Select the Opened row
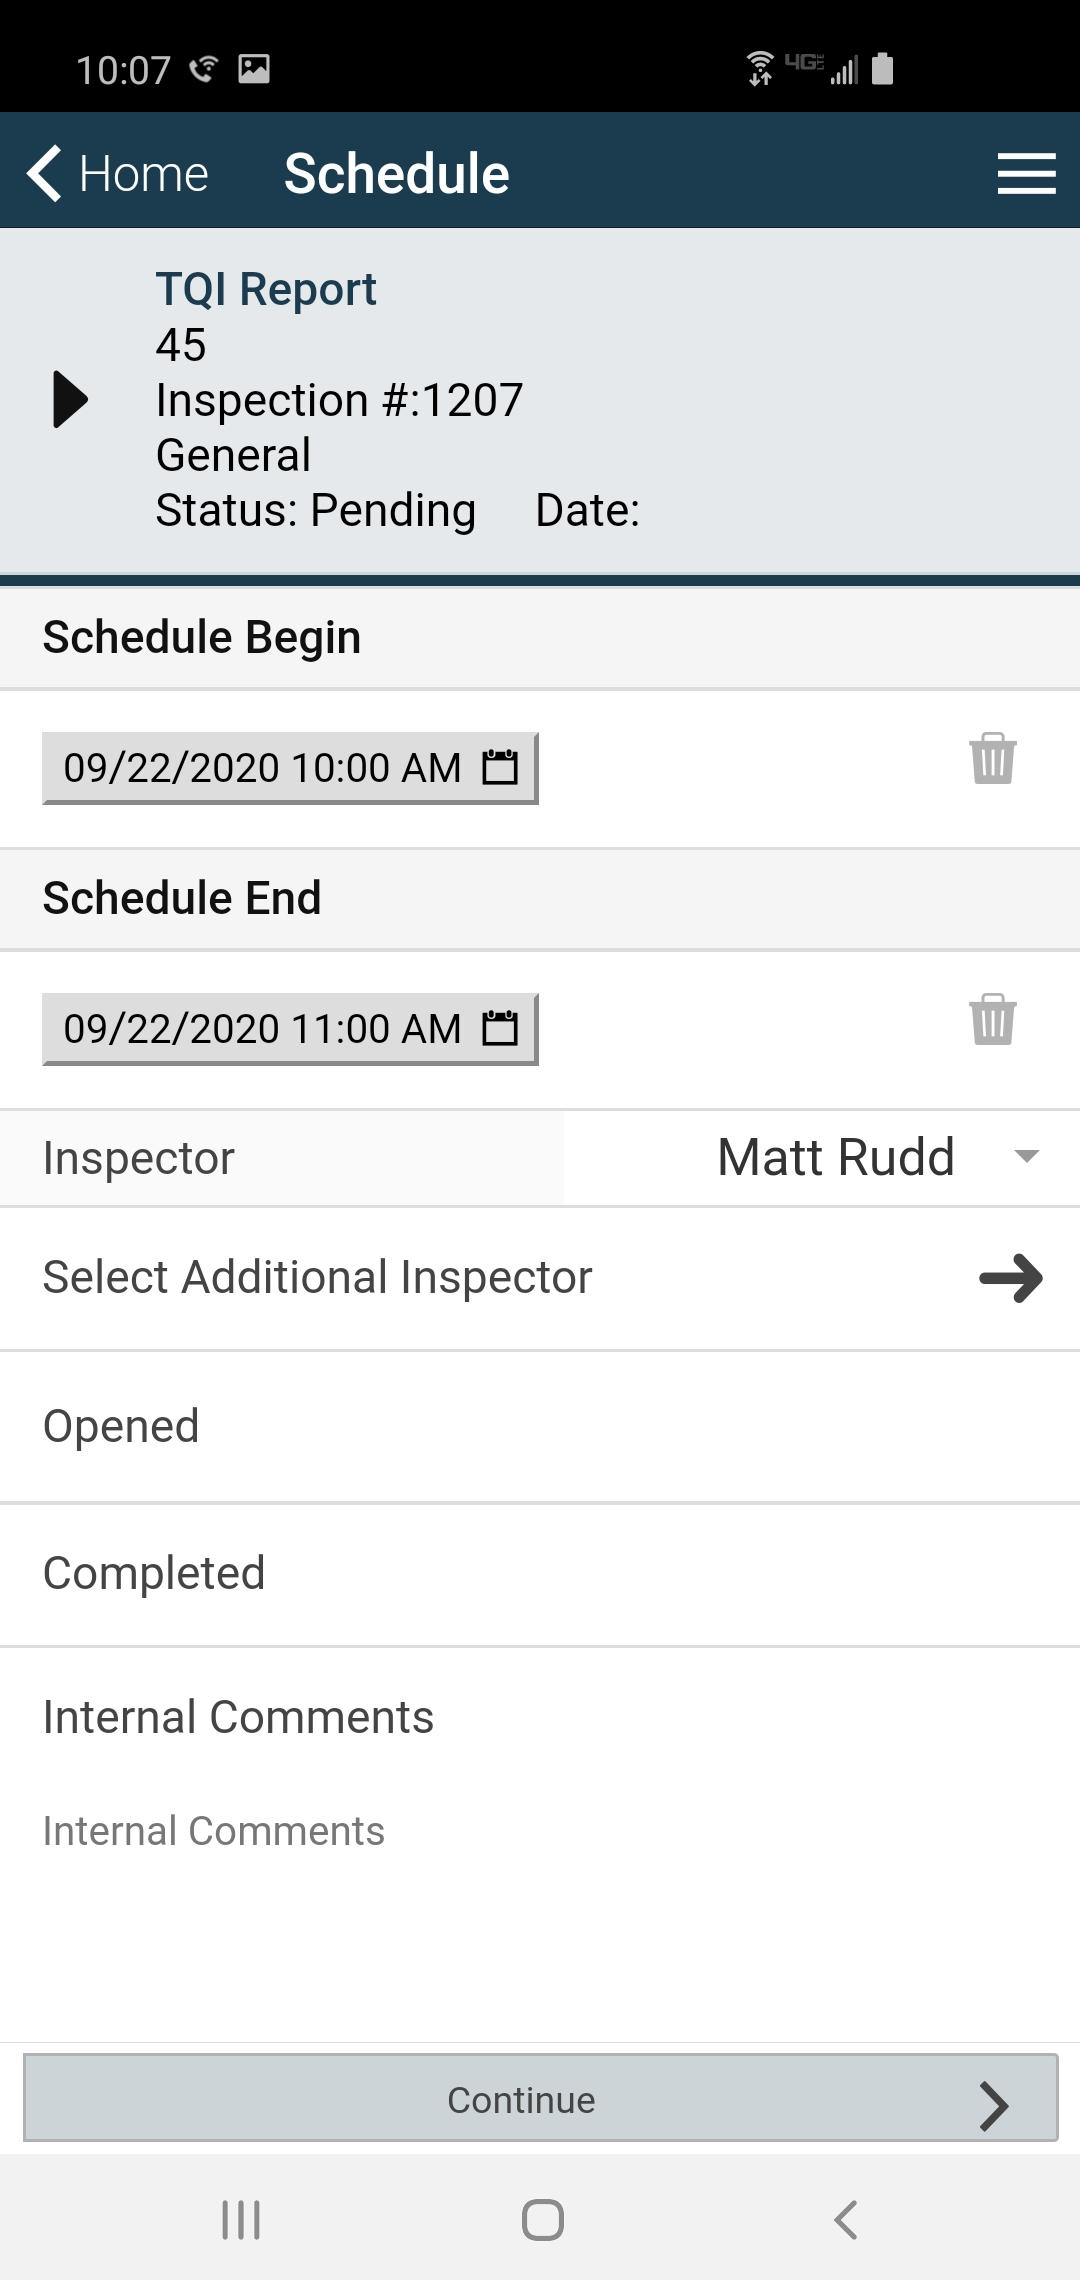The width and height of the screenshot is (1080, 2280). tap(540, 1427)
